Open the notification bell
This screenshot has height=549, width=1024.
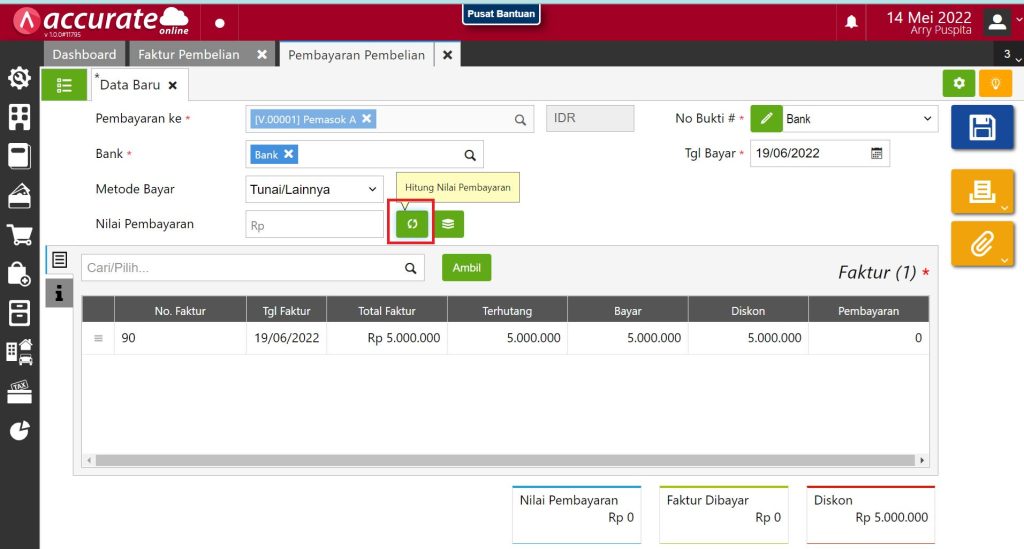852,21
